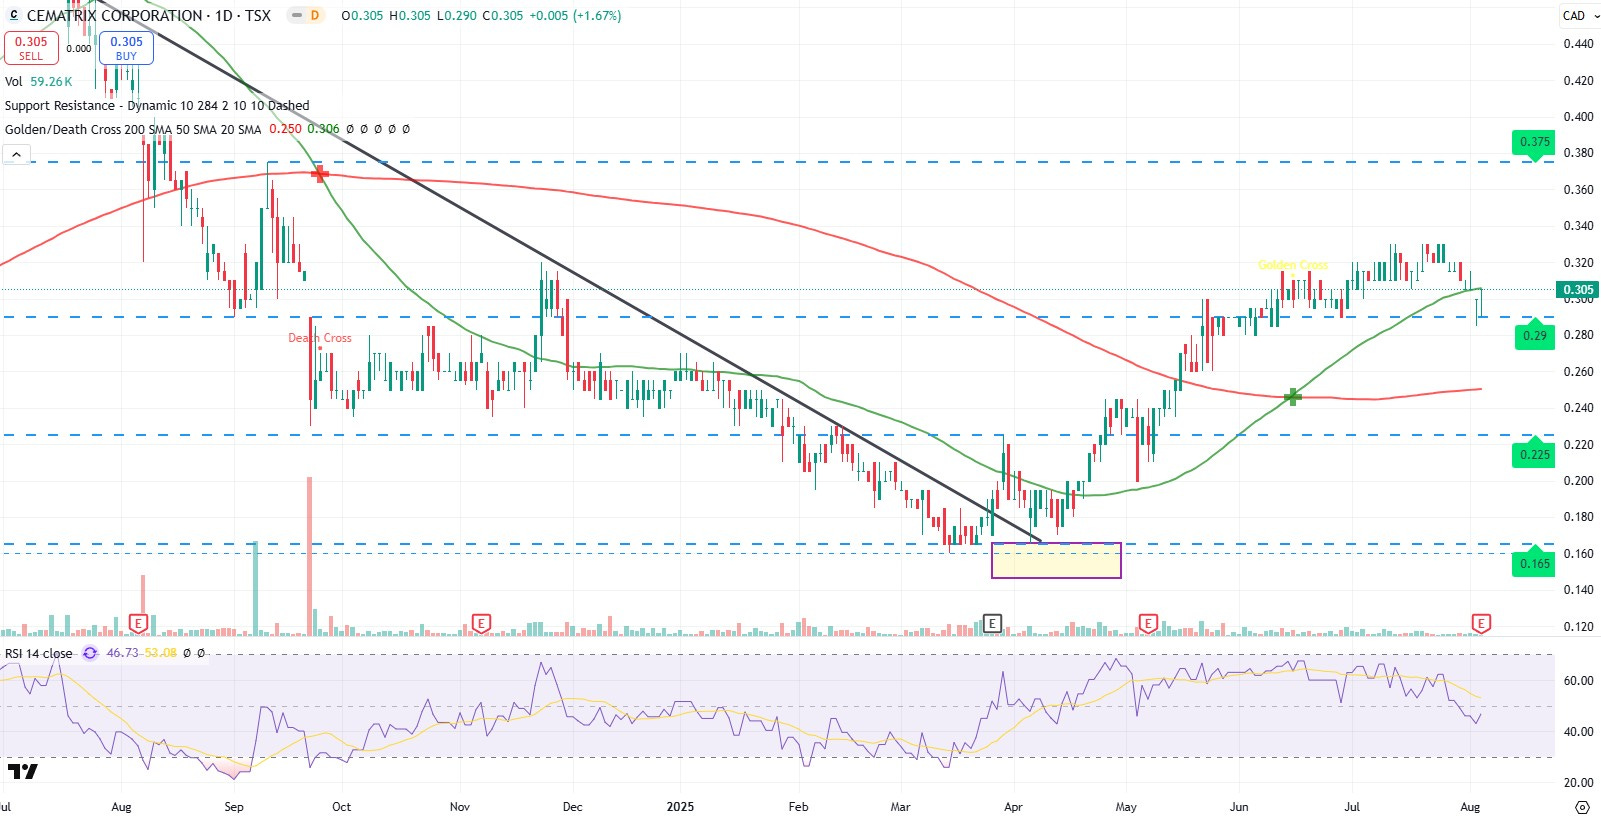Select the green 0.29 support price label
The height and width of the screenshot is (816, 1601).
coord(1535,336)
